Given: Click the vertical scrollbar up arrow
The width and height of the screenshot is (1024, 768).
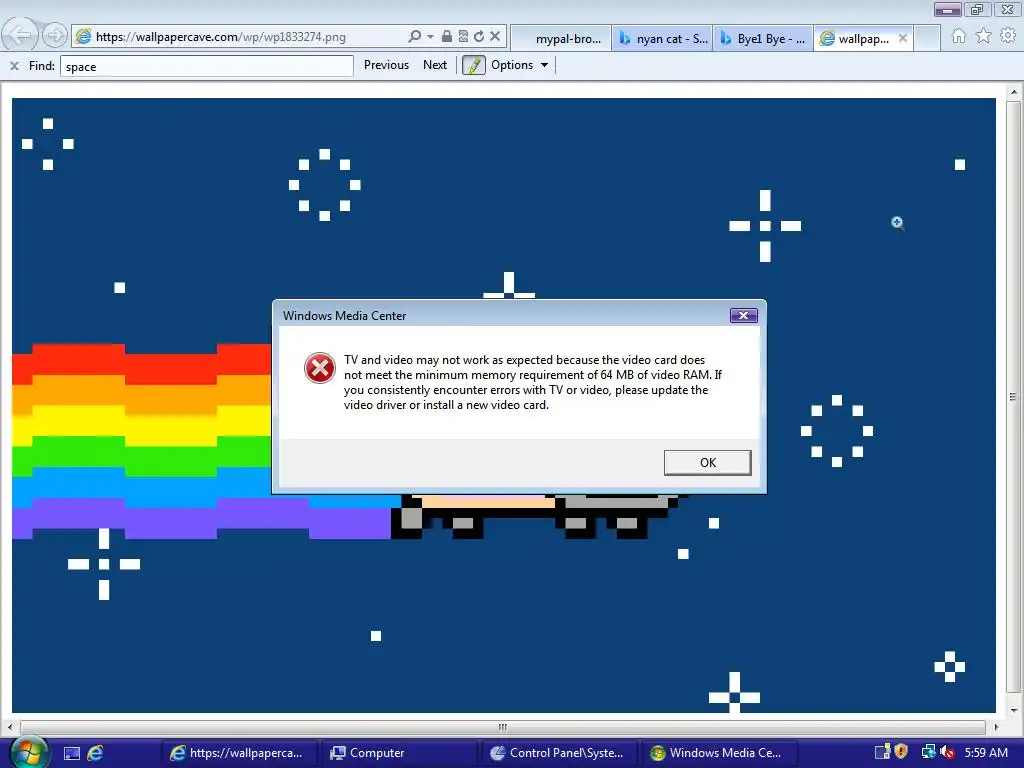Looking at the screenshot, I should (x=1014, y=93).
